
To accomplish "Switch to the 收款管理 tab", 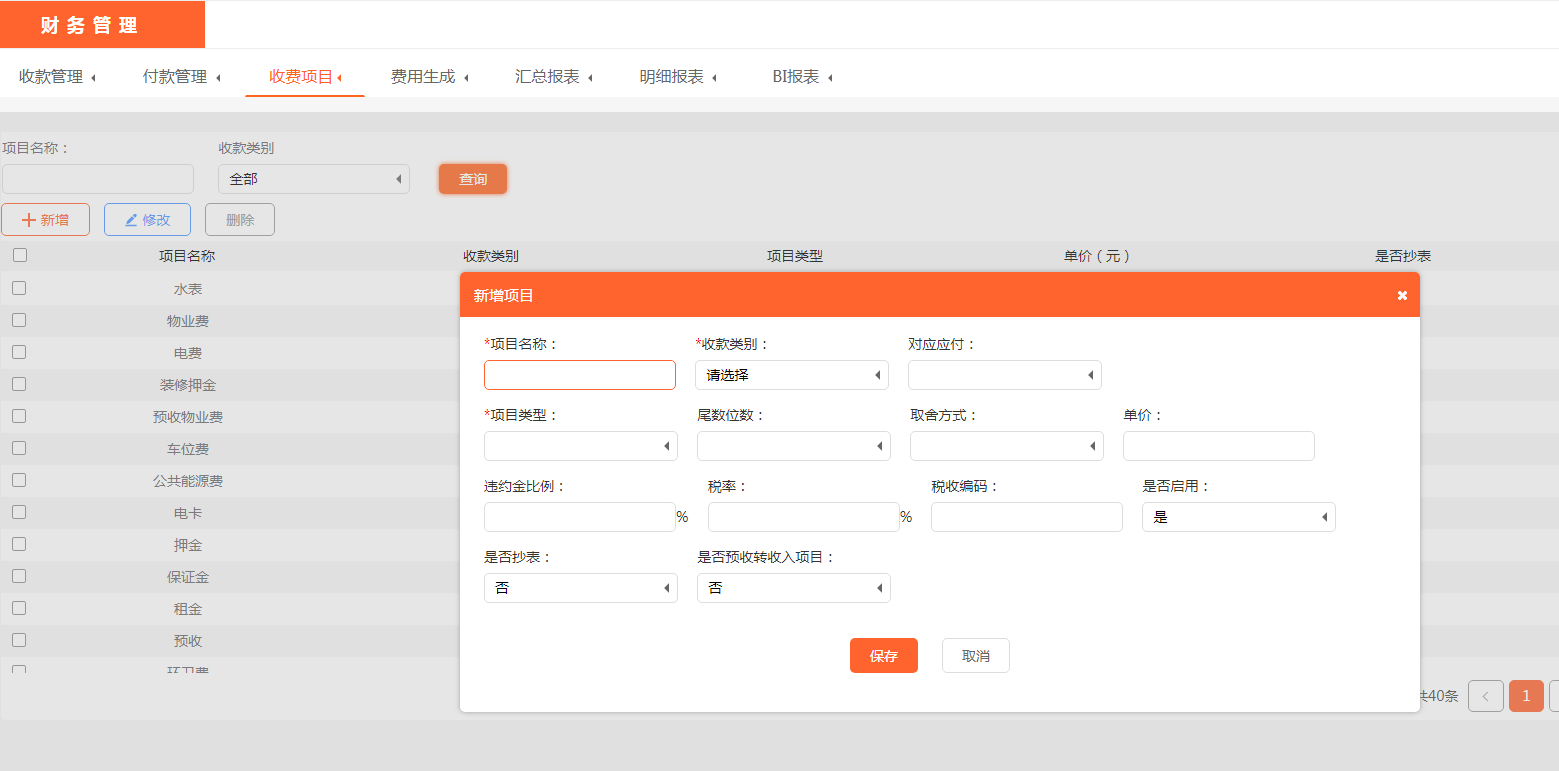I will 57,77.
